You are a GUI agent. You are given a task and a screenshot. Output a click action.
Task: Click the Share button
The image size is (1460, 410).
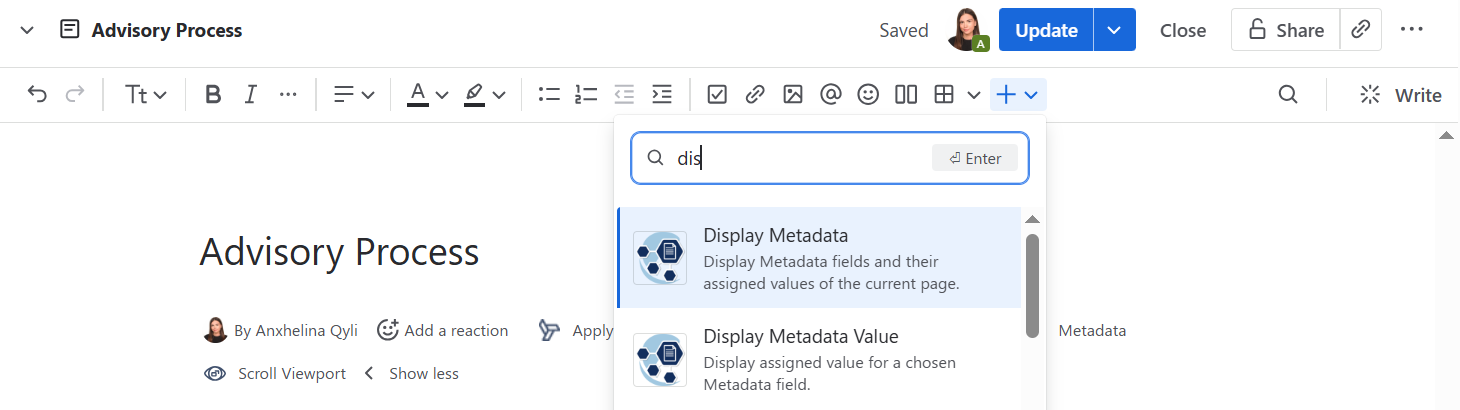click(1285, 30)
